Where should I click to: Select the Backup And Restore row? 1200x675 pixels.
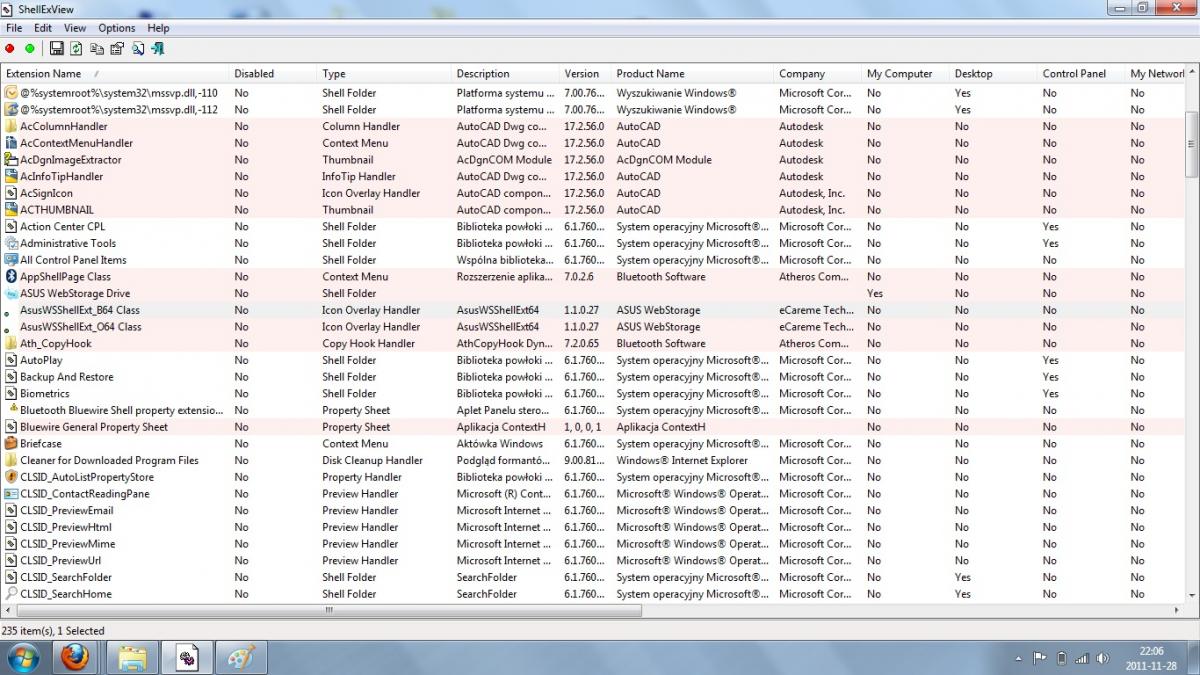[x=591, y=377]
